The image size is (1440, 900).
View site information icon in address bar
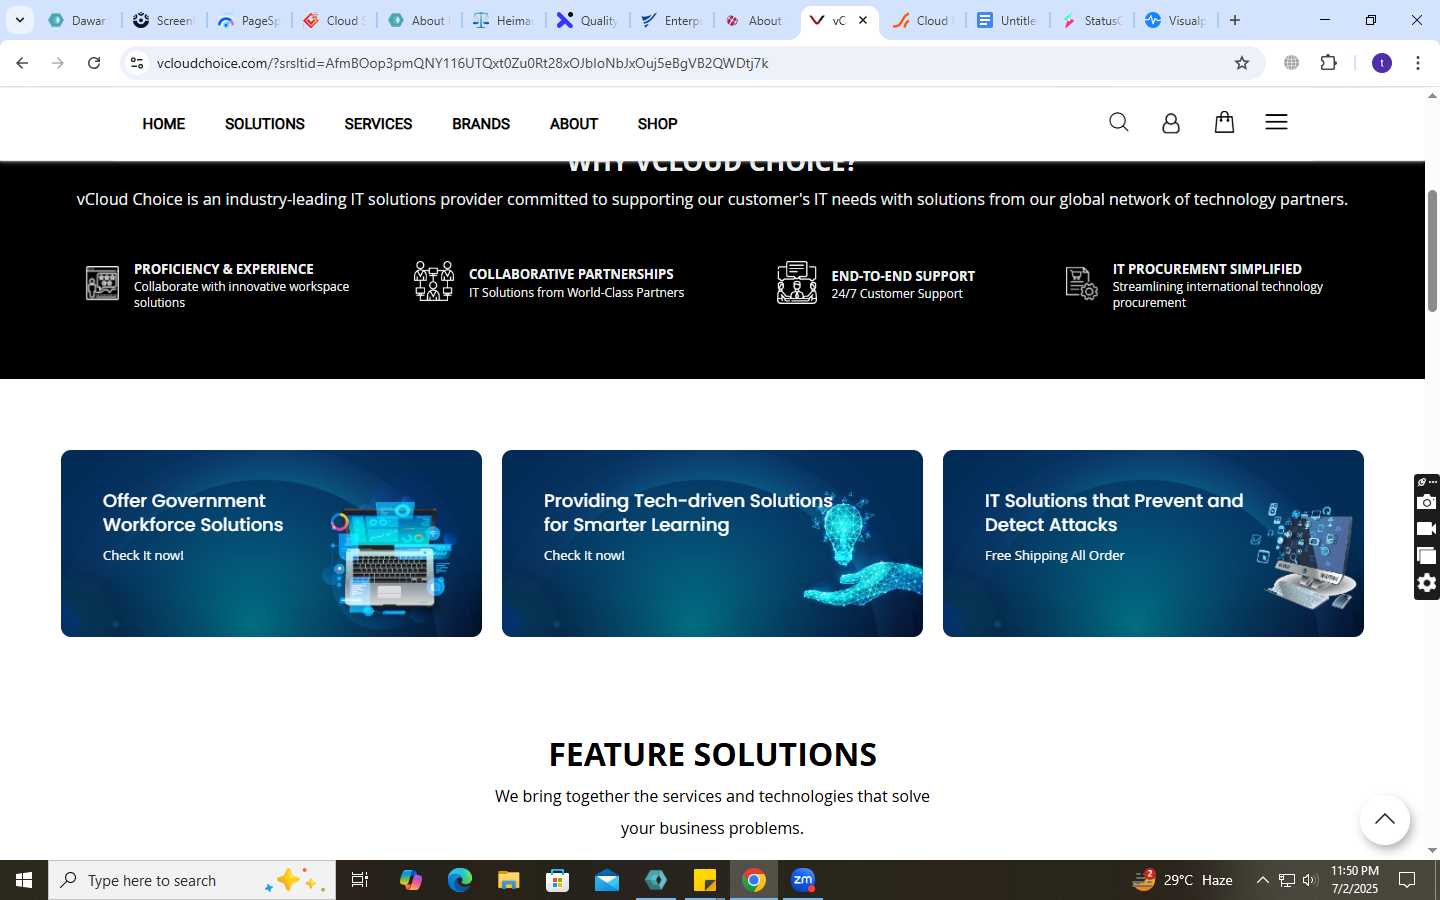[x=137, y=63]
